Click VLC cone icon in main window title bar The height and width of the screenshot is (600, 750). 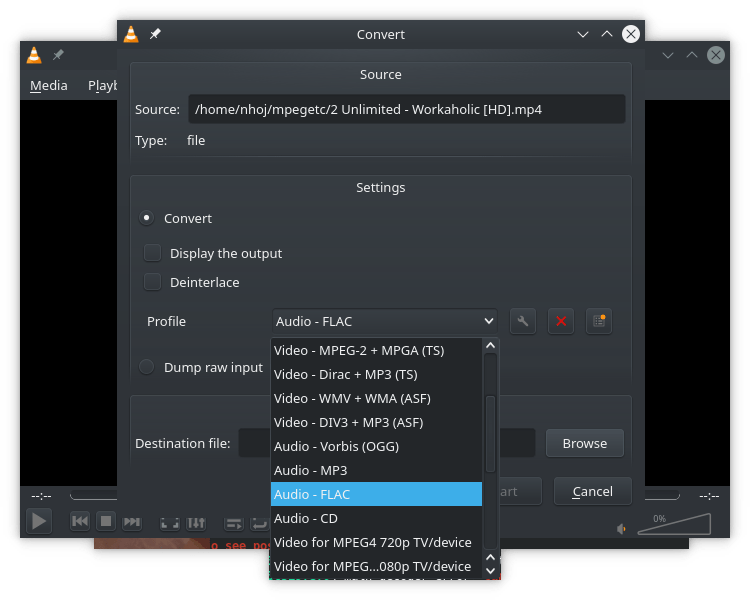coord(34,55)
